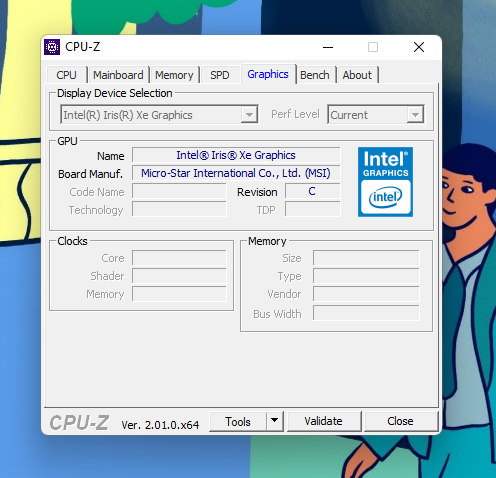
Task: Expand the Tools button dropdown arrow
Action: click(x=274, y=421)
